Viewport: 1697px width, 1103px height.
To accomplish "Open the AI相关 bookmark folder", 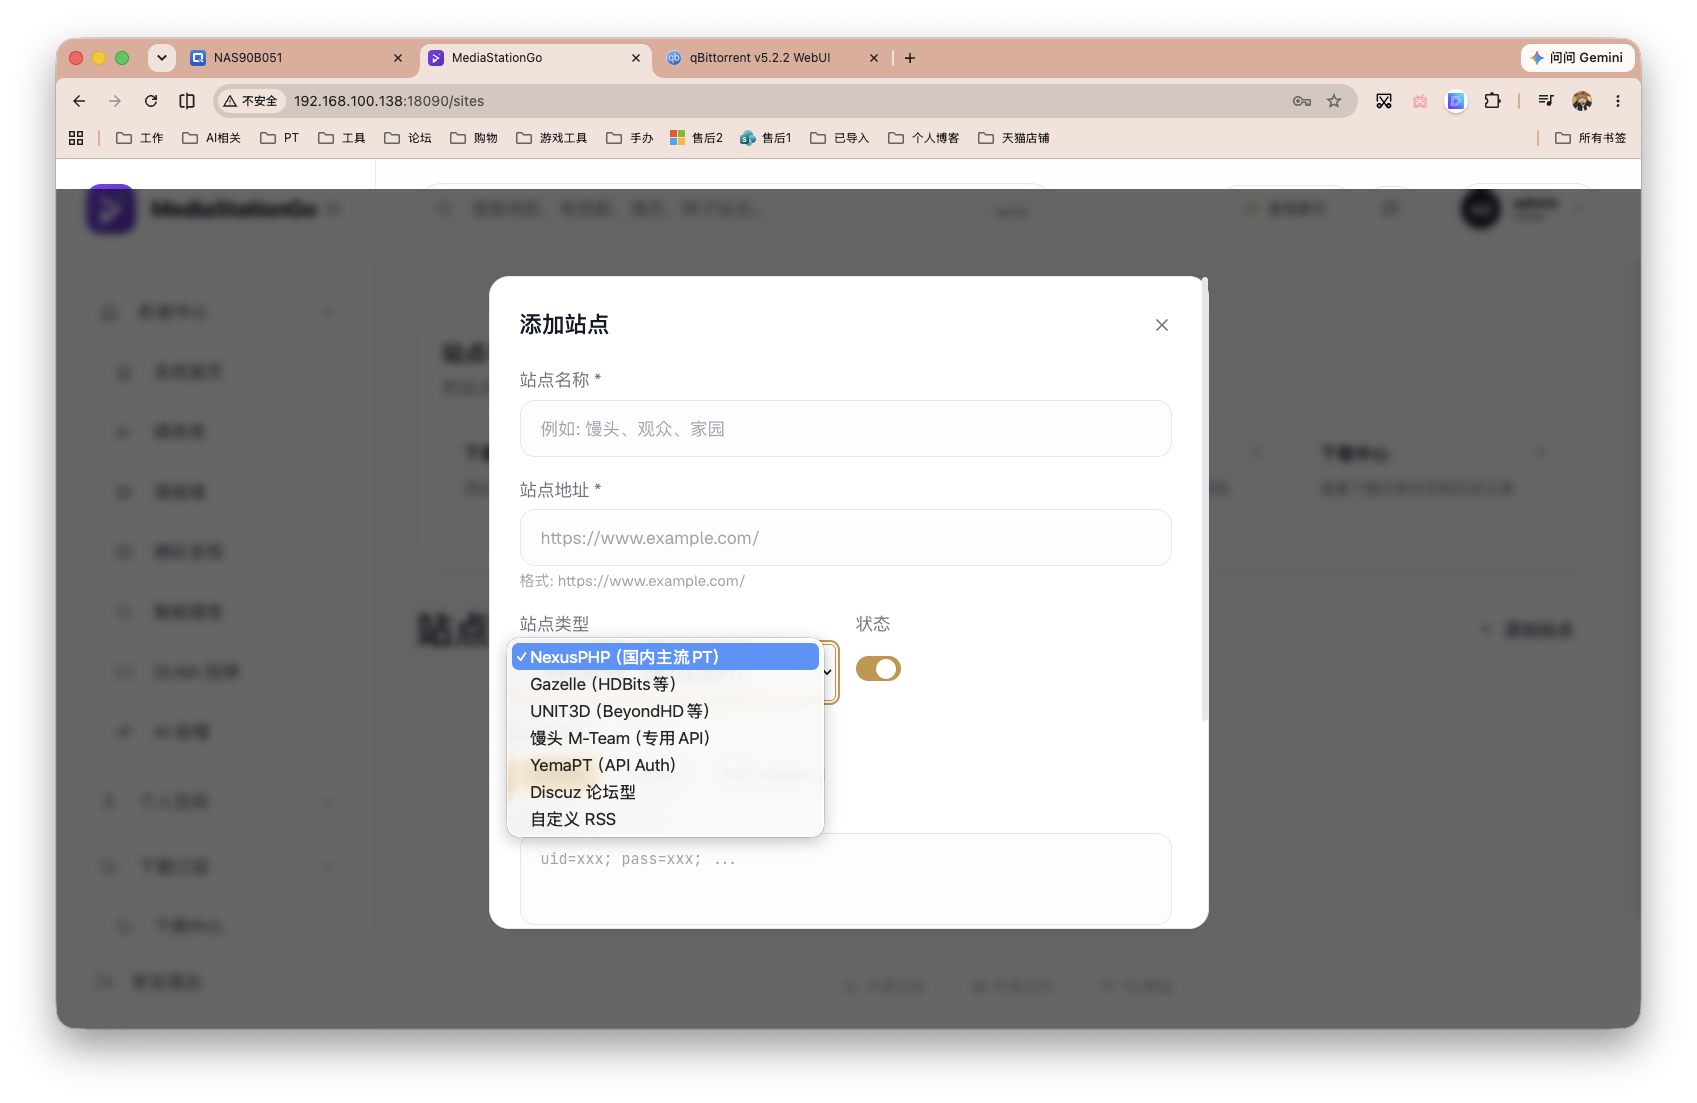I will click(x=211, y=138).
